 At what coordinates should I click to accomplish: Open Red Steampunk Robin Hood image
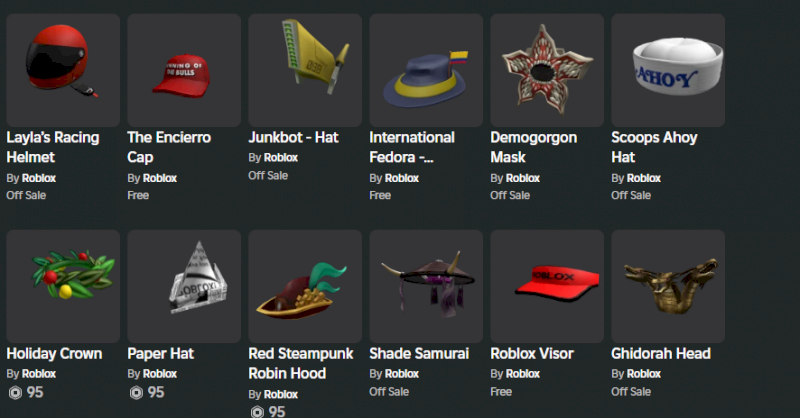click(305, 286)
